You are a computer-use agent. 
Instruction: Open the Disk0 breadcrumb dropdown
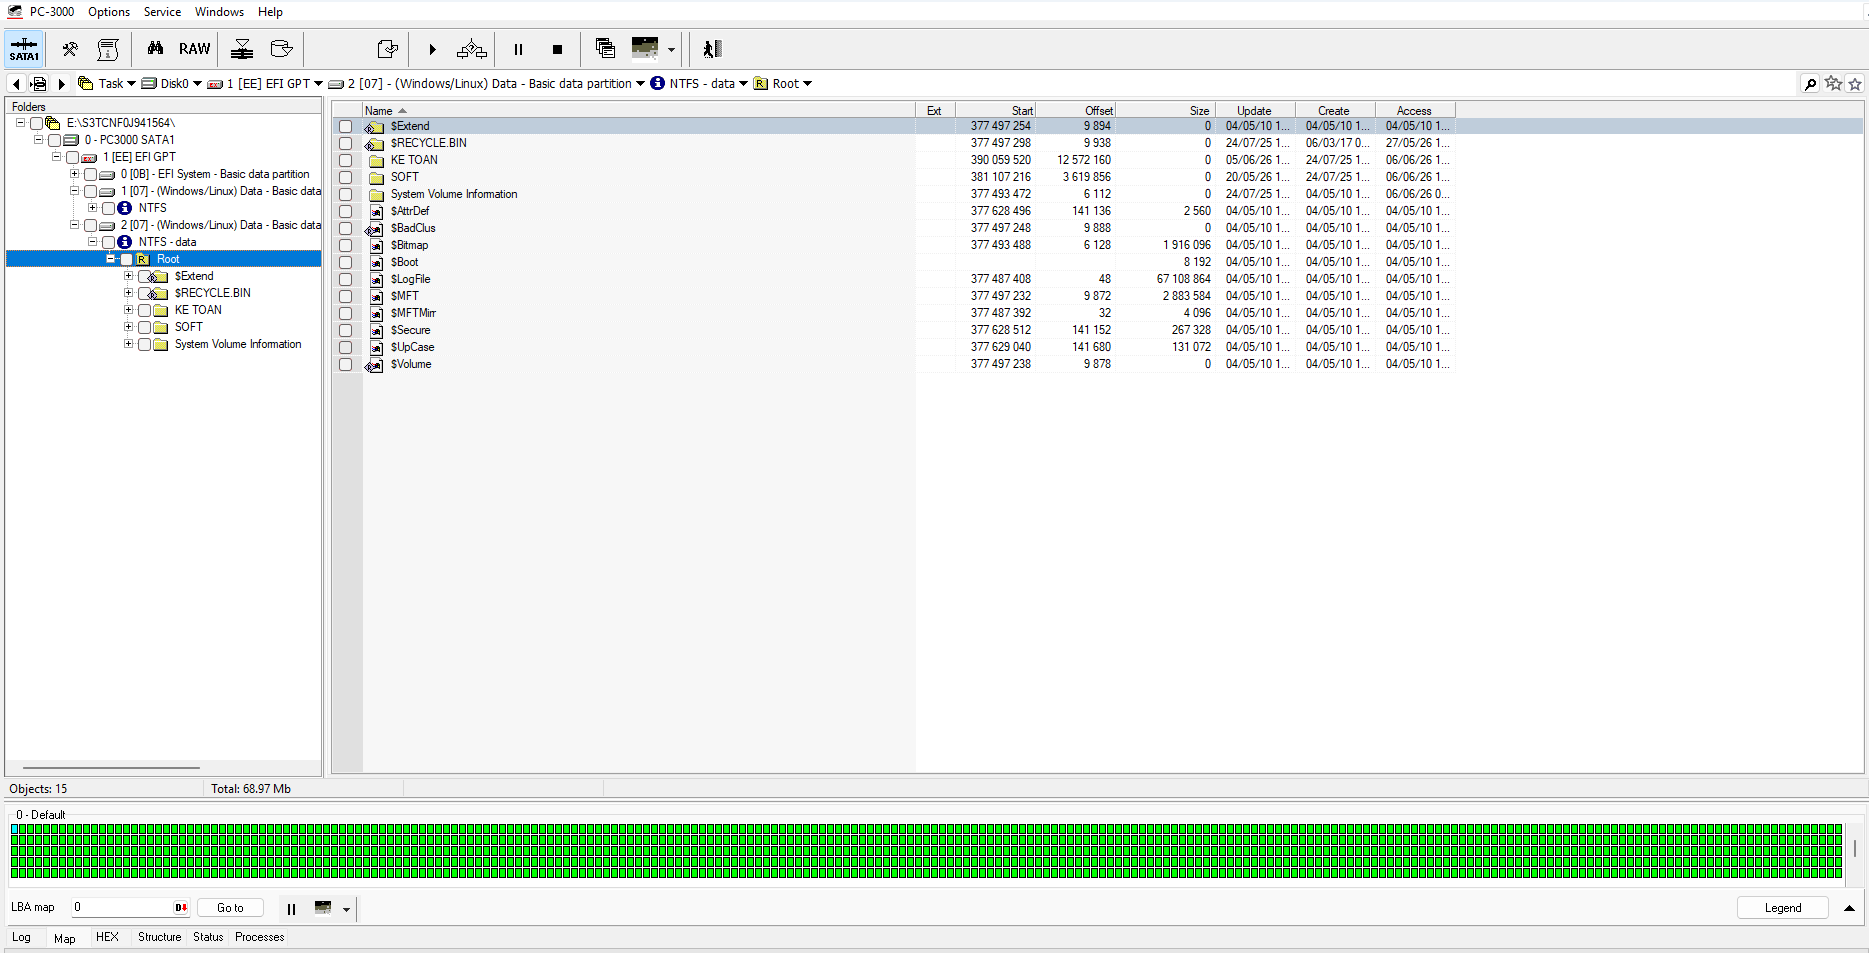click(197, 84)
